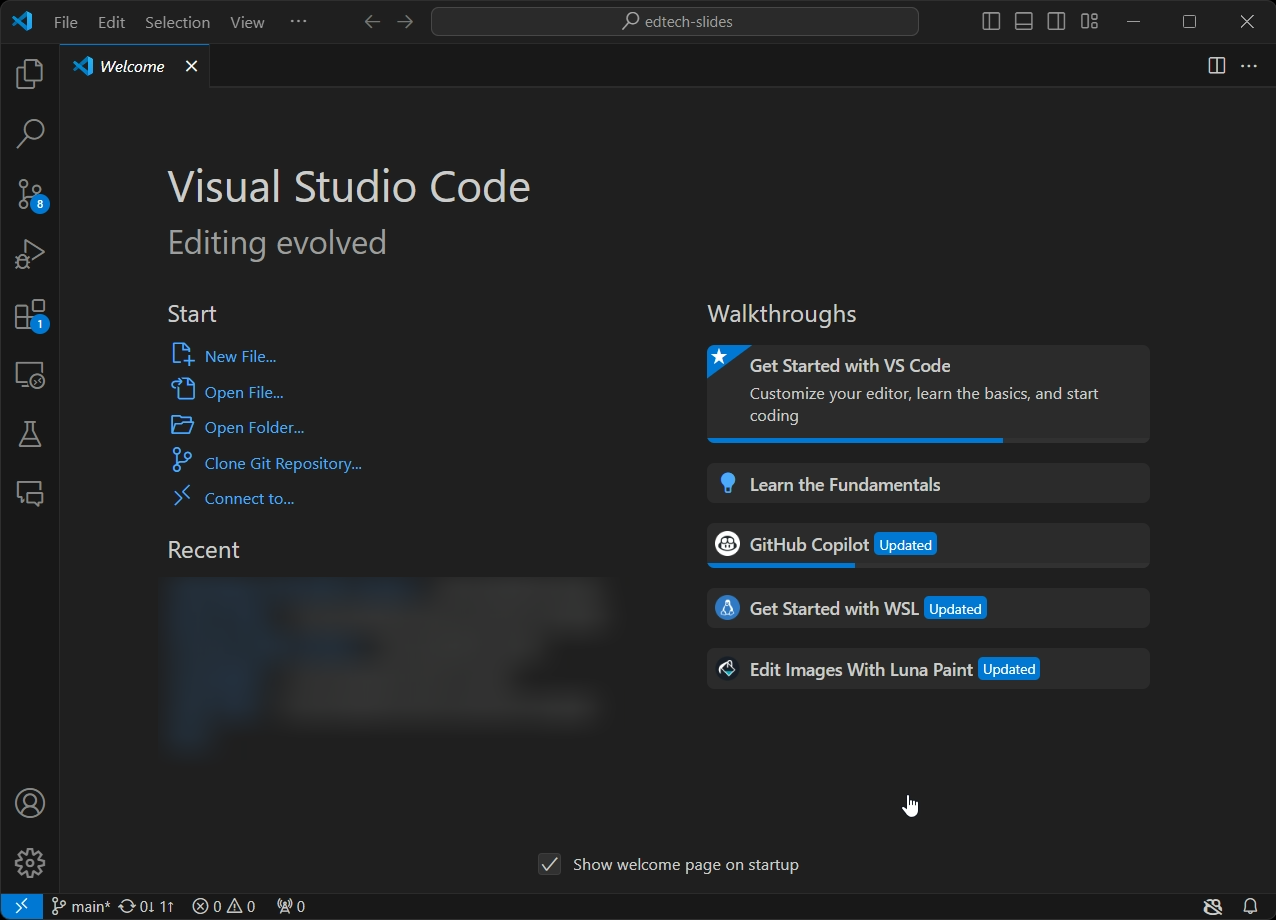The height and width of the screenshot is (920, 1276).
Task: Open Remote Explorer in activity bar
Action: coord(30,375)
